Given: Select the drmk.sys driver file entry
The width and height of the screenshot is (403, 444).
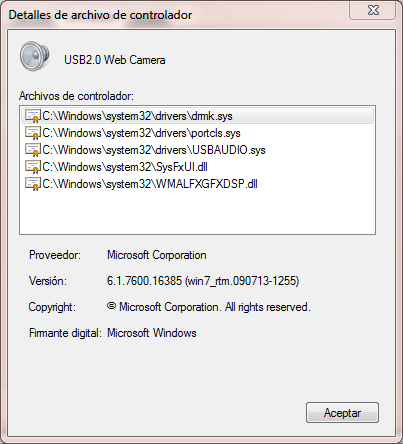Looking at the screenshot, I should (197, 116).
